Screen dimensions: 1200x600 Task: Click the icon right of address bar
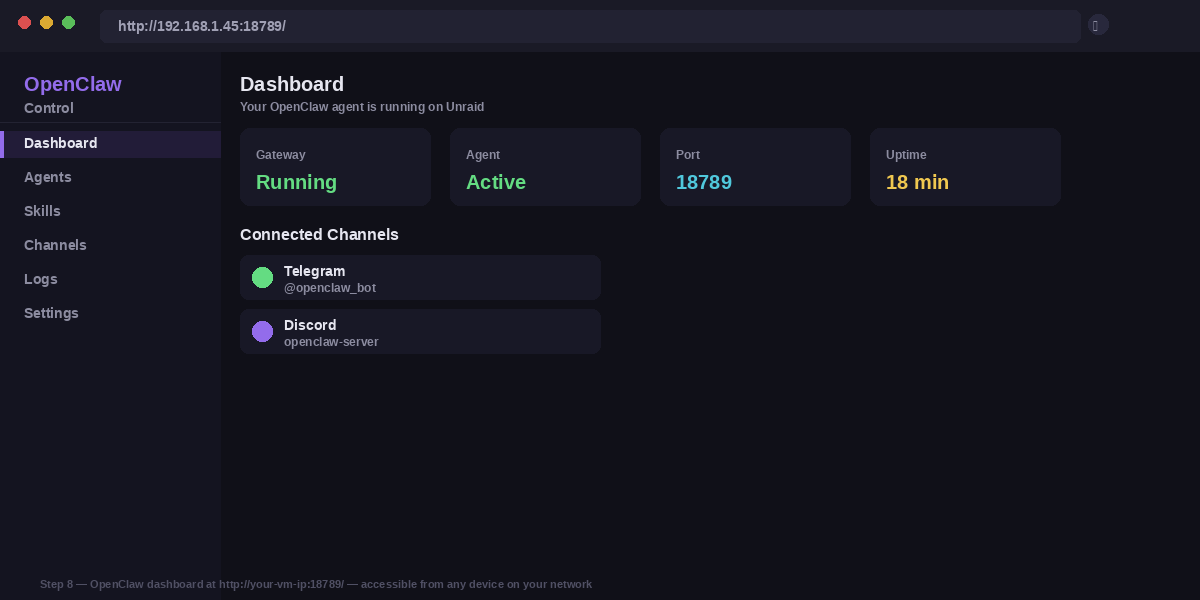pyautogui.click(x=1097, y=26)
